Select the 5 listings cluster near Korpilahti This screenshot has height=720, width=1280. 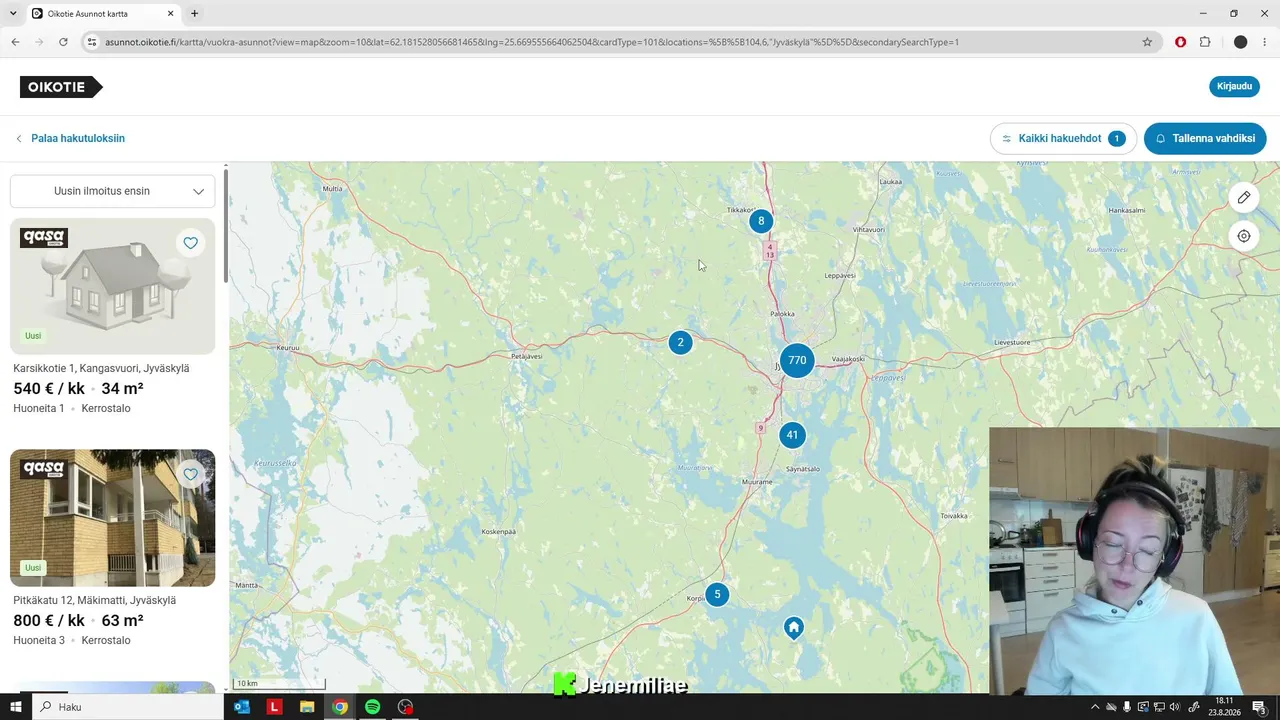click(717, 594)
